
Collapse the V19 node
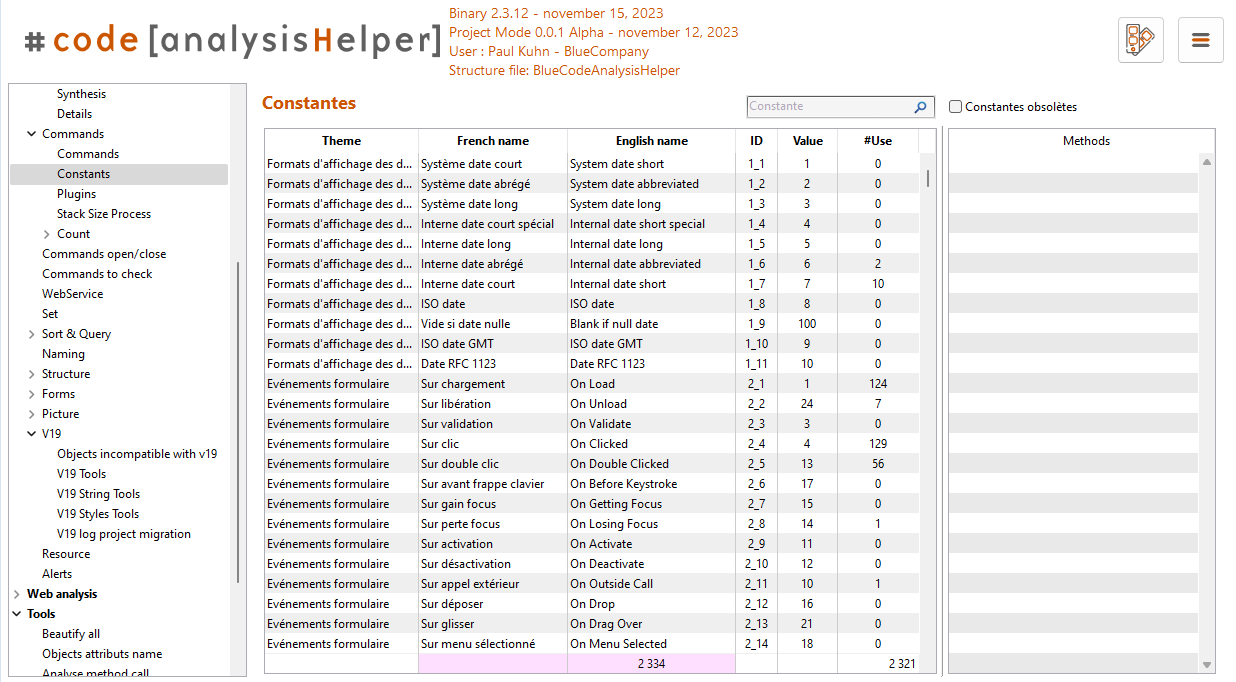tap(32, 434)
